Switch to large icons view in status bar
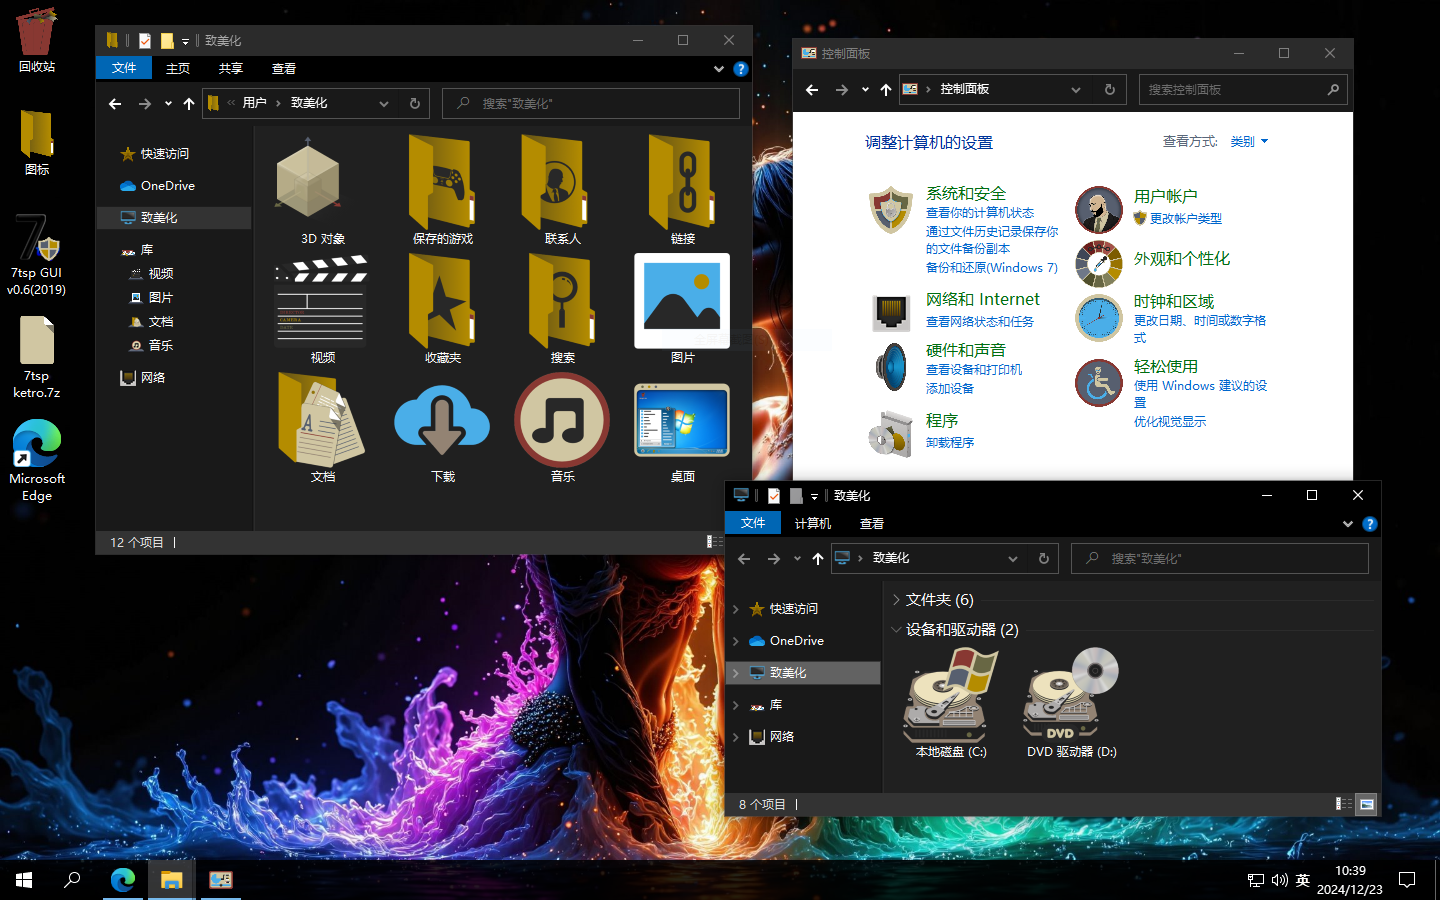Screen dimensions: 1440x900 (x=1366, y=804)
